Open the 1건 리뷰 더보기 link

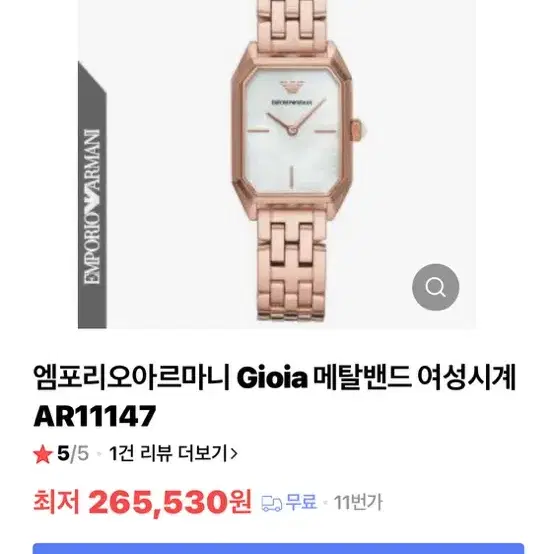pos(168,453)
